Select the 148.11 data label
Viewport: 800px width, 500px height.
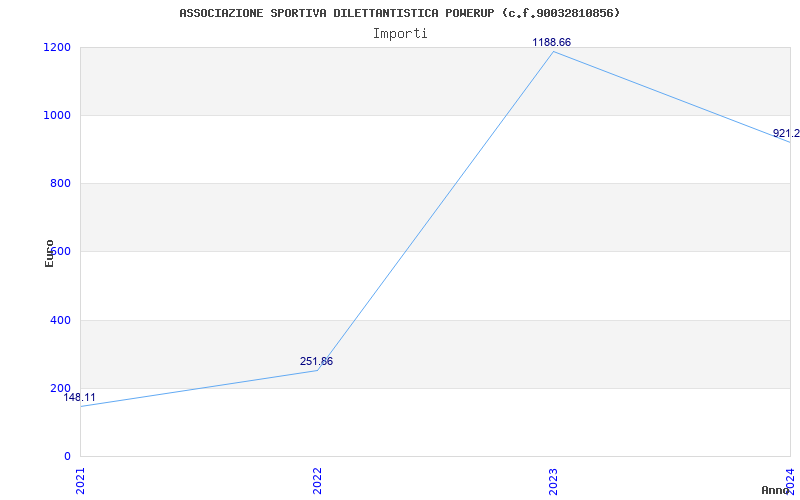click(80, 397)
